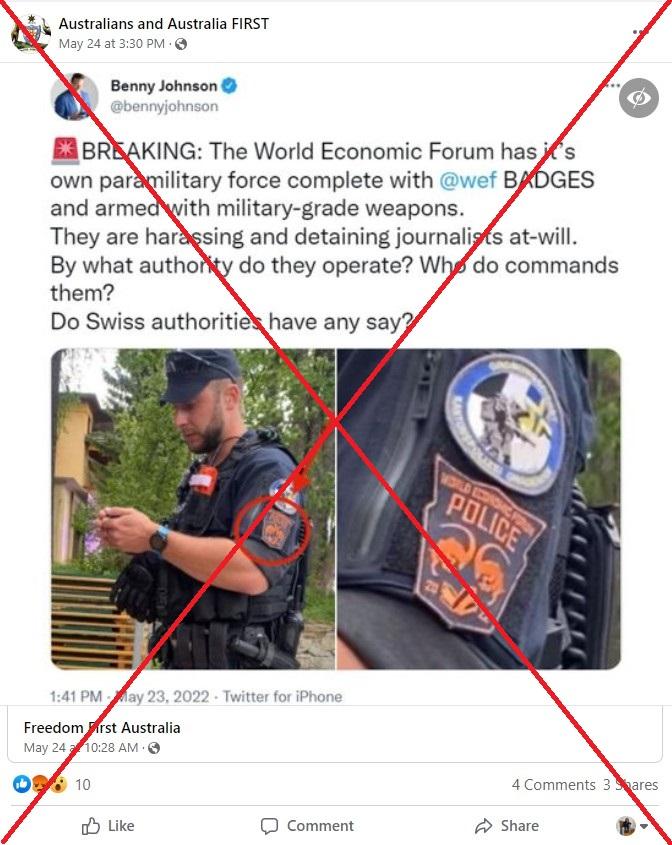The image size is (672, 845).
Task: View the 10 reactions count
Action: pos(82,785)
